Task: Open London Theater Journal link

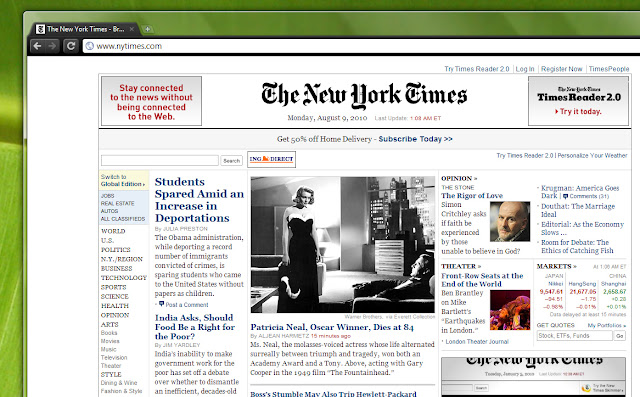Action: click(x=477, y=342)
